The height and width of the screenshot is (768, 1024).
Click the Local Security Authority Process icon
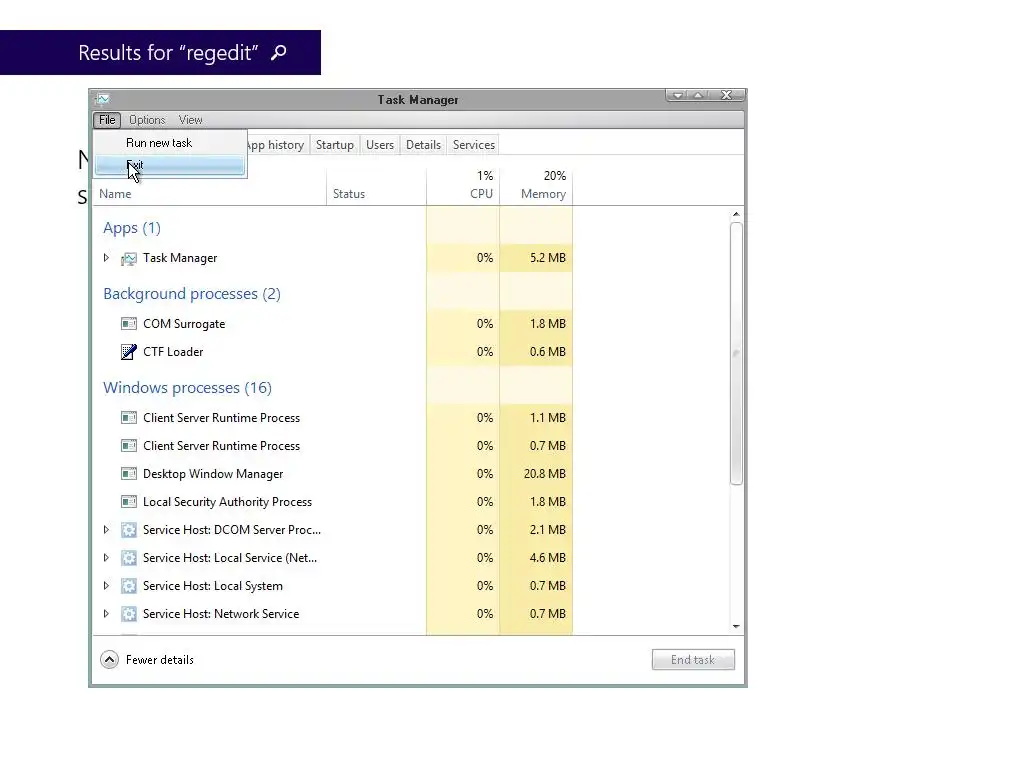coord(129,502)
